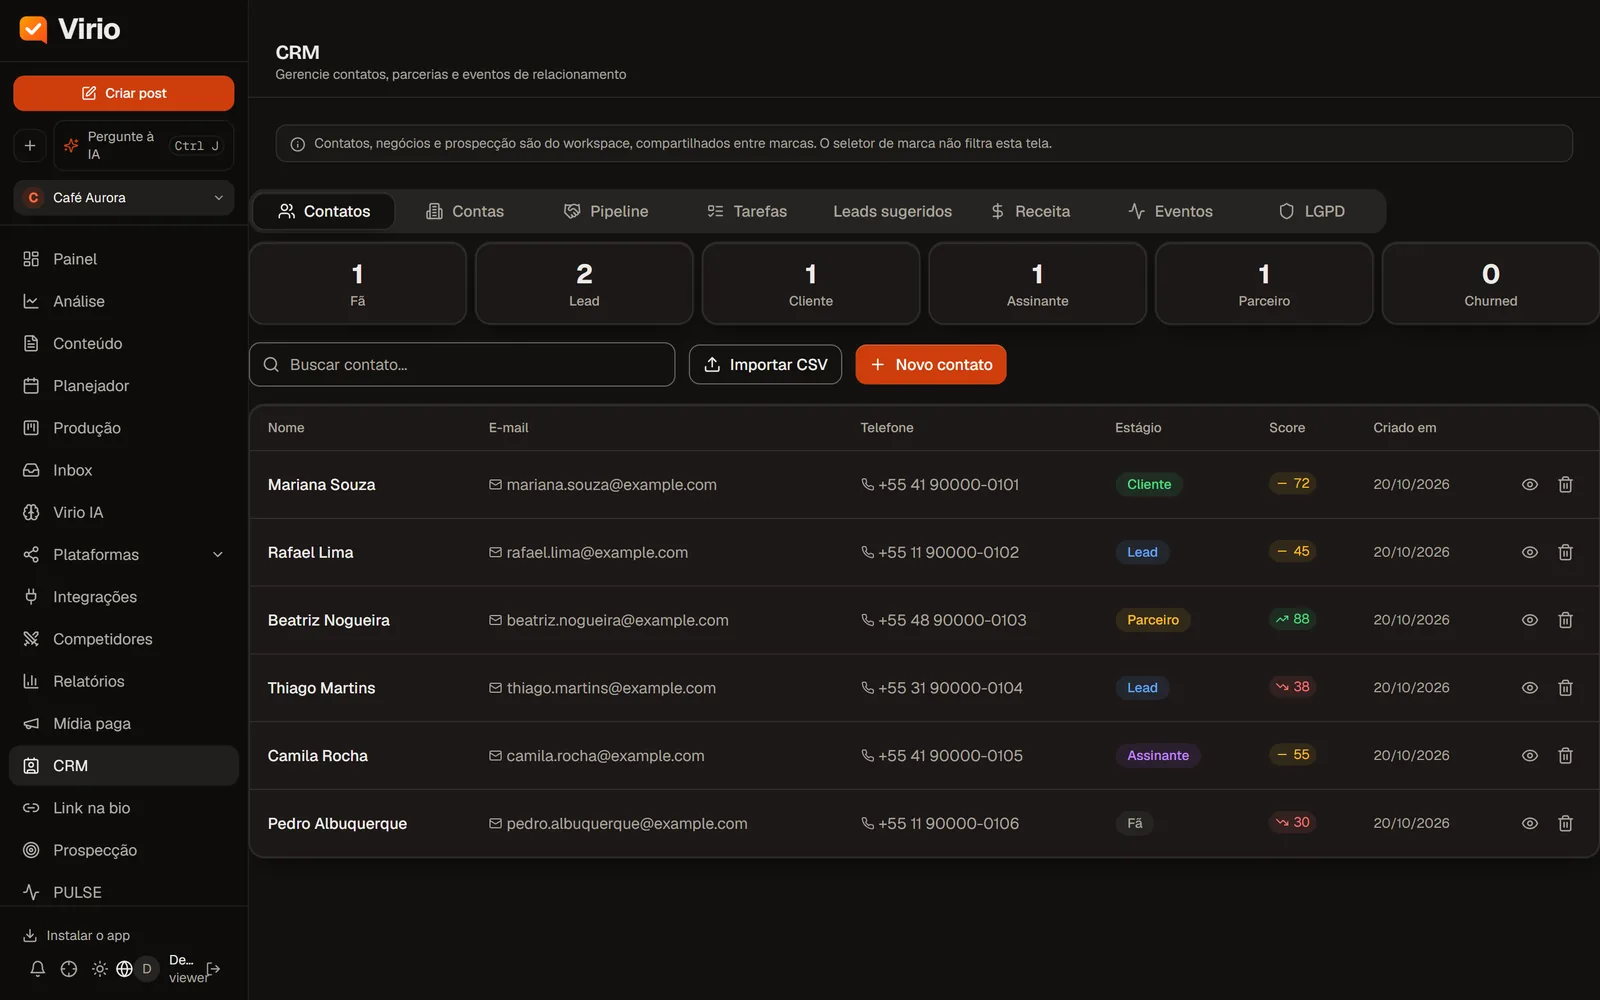Open Painel in the sidebar
This screenshot has width=1600, height=1000.
(124, 259)
